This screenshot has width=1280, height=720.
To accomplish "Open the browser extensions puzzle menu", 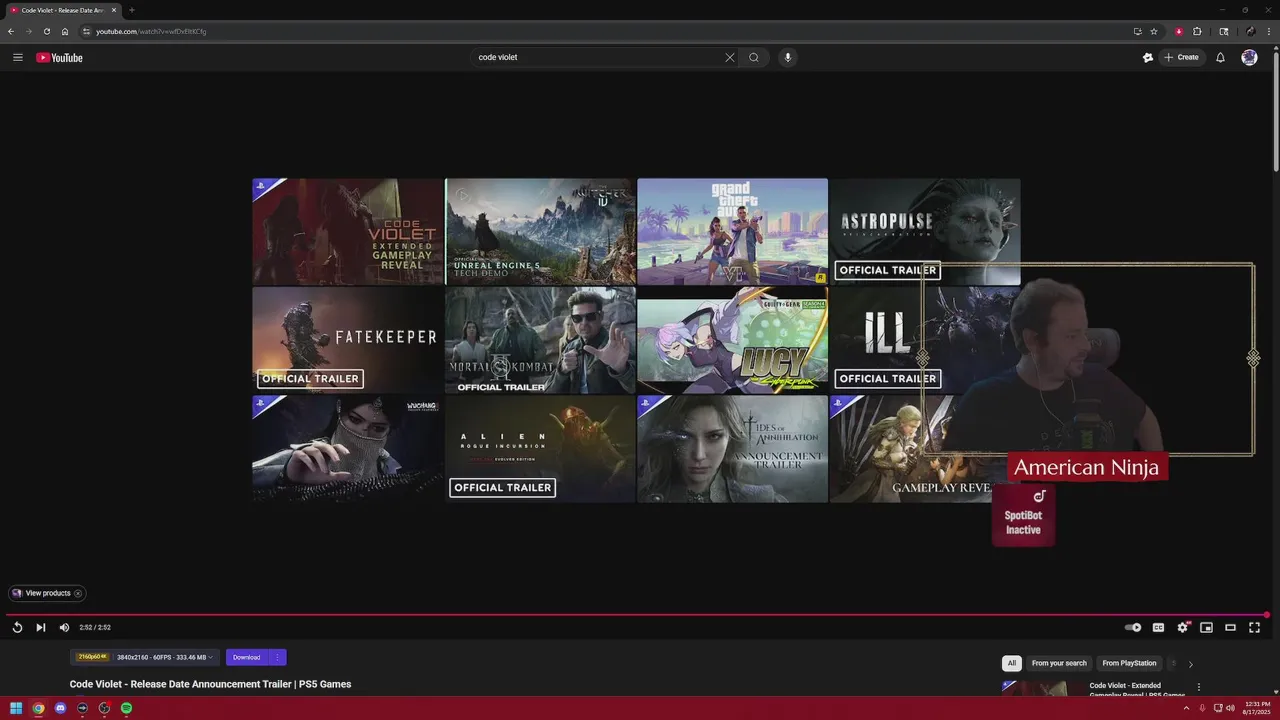I will point(1197,31).
